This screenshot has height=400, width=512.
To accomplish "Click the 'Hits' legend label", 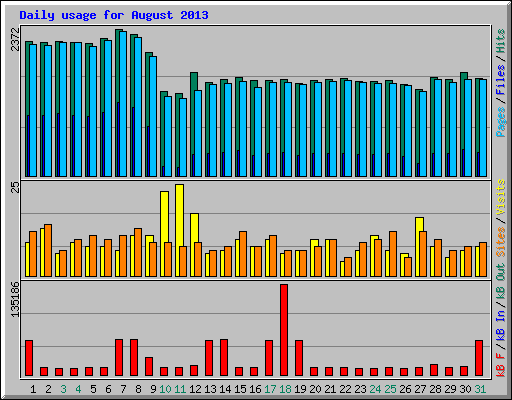I will (x=500, y=41).
